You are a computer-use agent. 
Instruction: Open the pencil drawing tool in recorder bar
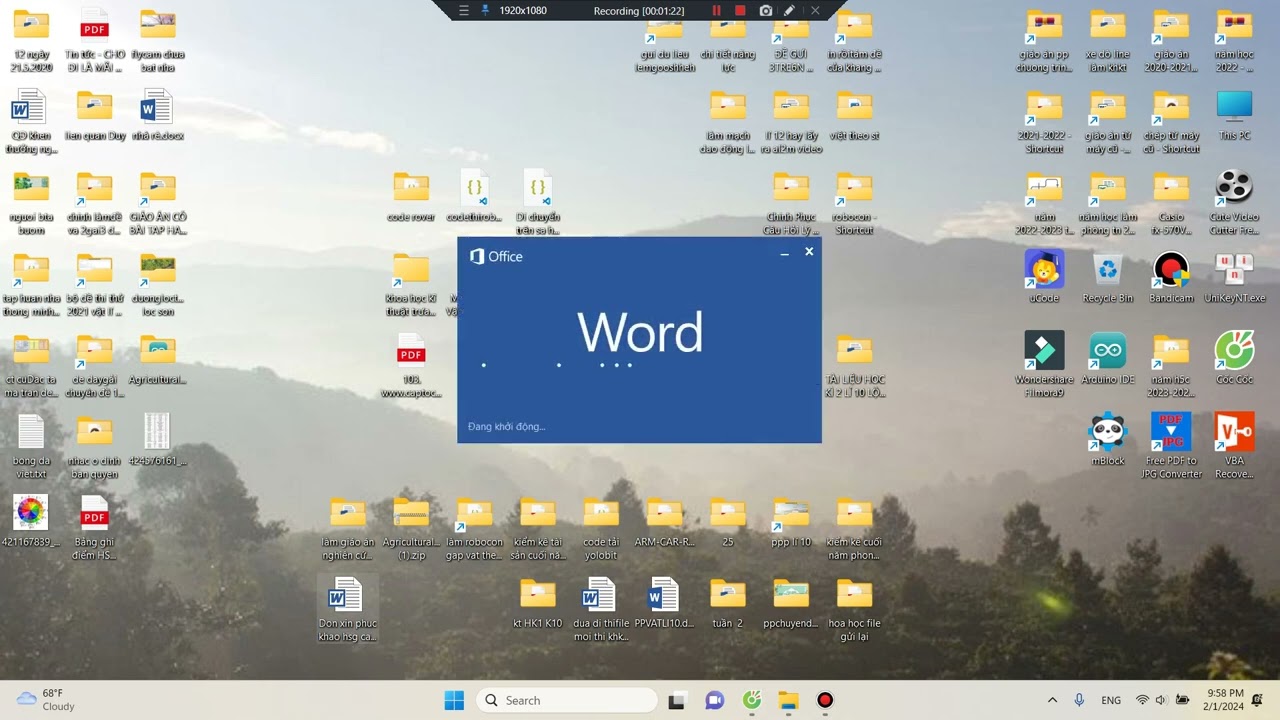click(790, 11)
